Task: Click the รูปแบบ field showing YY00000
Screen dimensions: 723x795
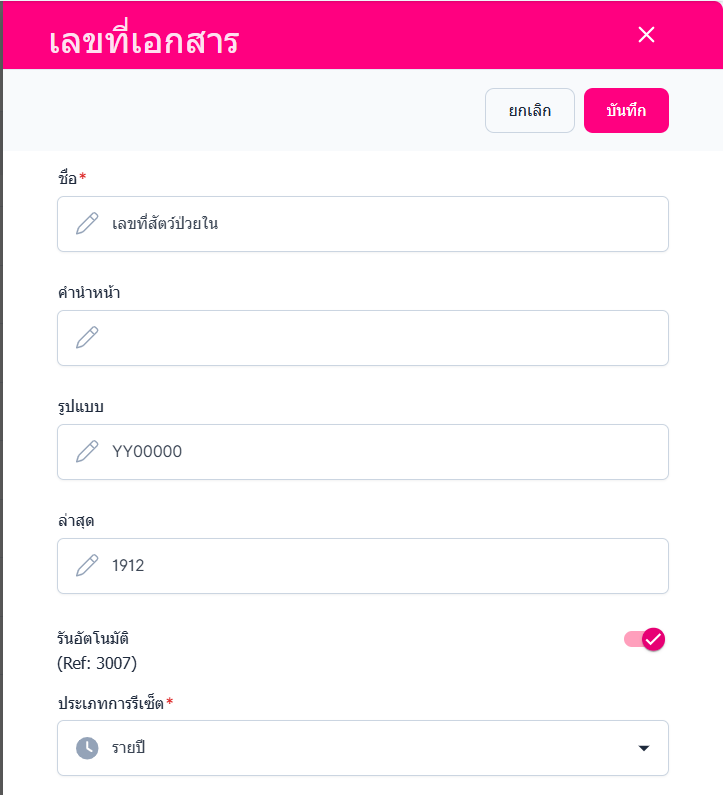Action: [x=380, y=452]
